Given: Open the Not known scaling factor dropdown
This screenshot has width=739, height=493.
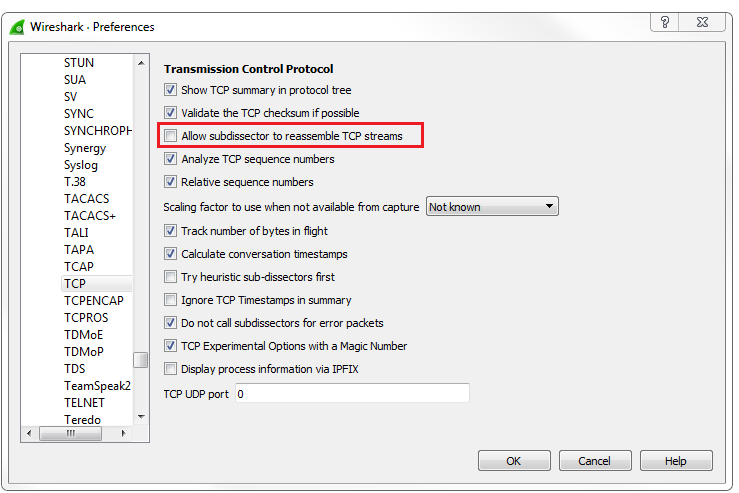Looking at the screenshot, I should (x=491, y=207).
